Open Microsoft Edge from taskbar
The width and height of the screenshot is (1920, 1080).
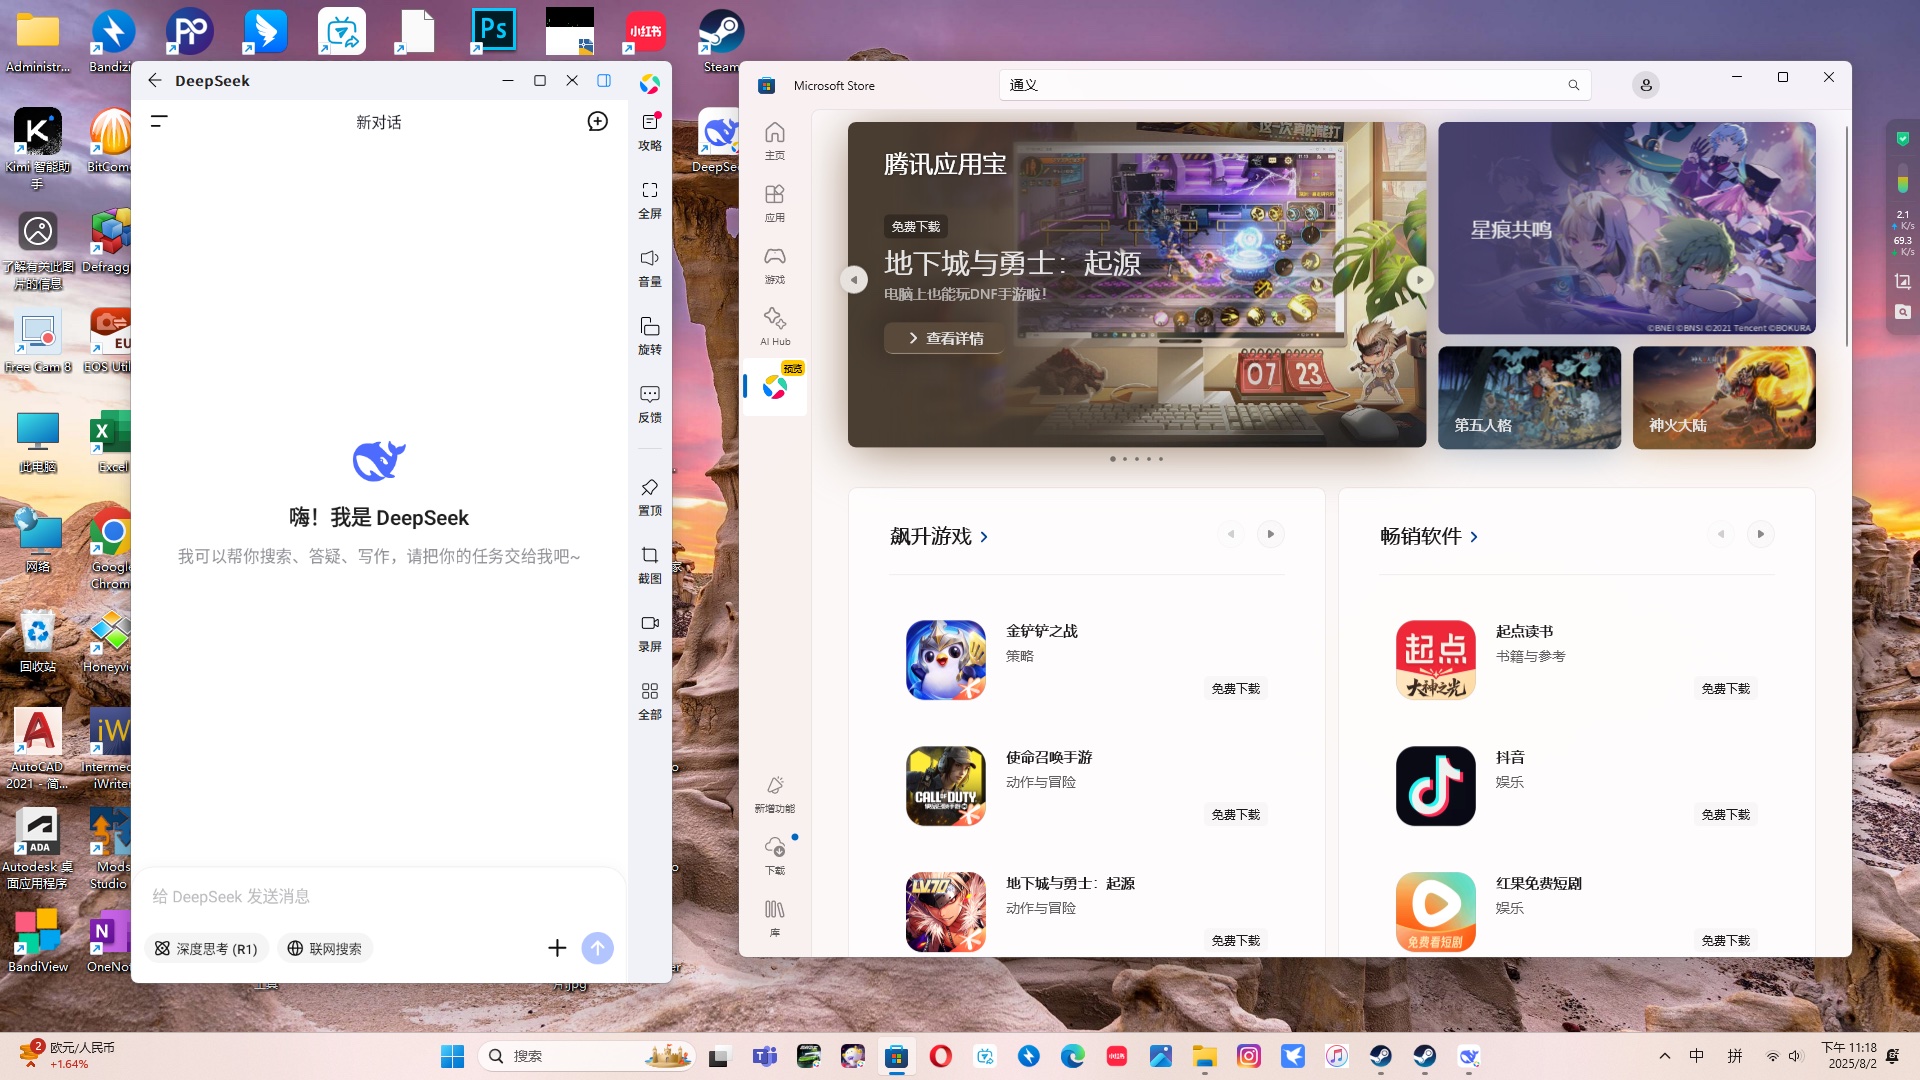[1072, 1056]
